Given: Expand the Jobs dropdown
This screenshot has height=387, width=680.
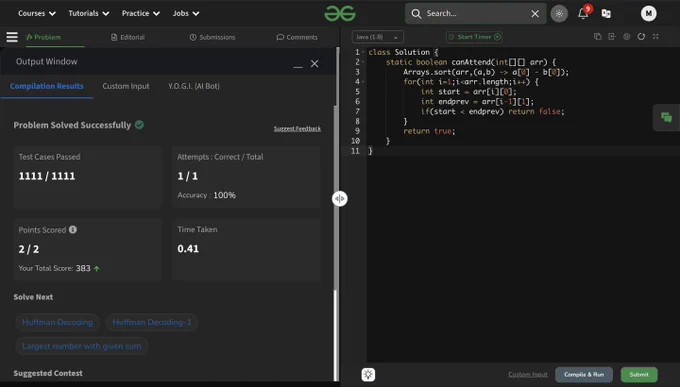Looking at the screenshot, I should [x=186, y=13].
